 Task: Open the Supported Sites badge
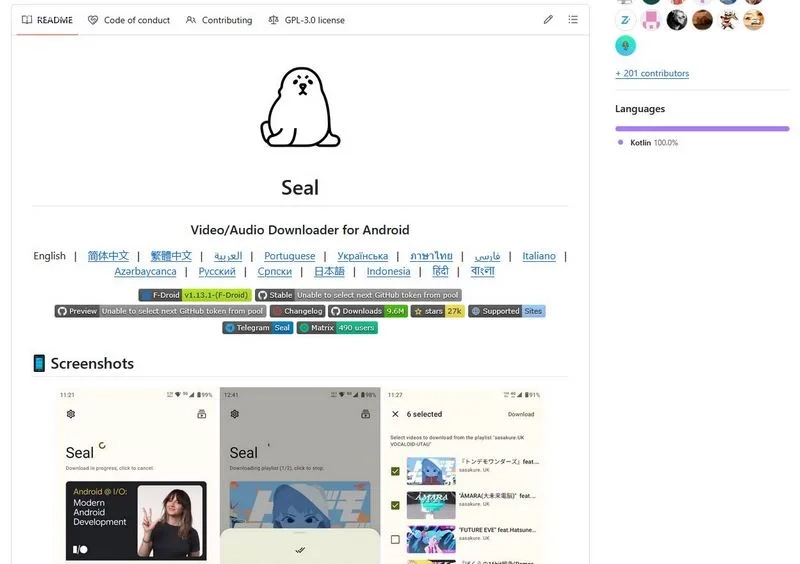(x=507, y=311)
